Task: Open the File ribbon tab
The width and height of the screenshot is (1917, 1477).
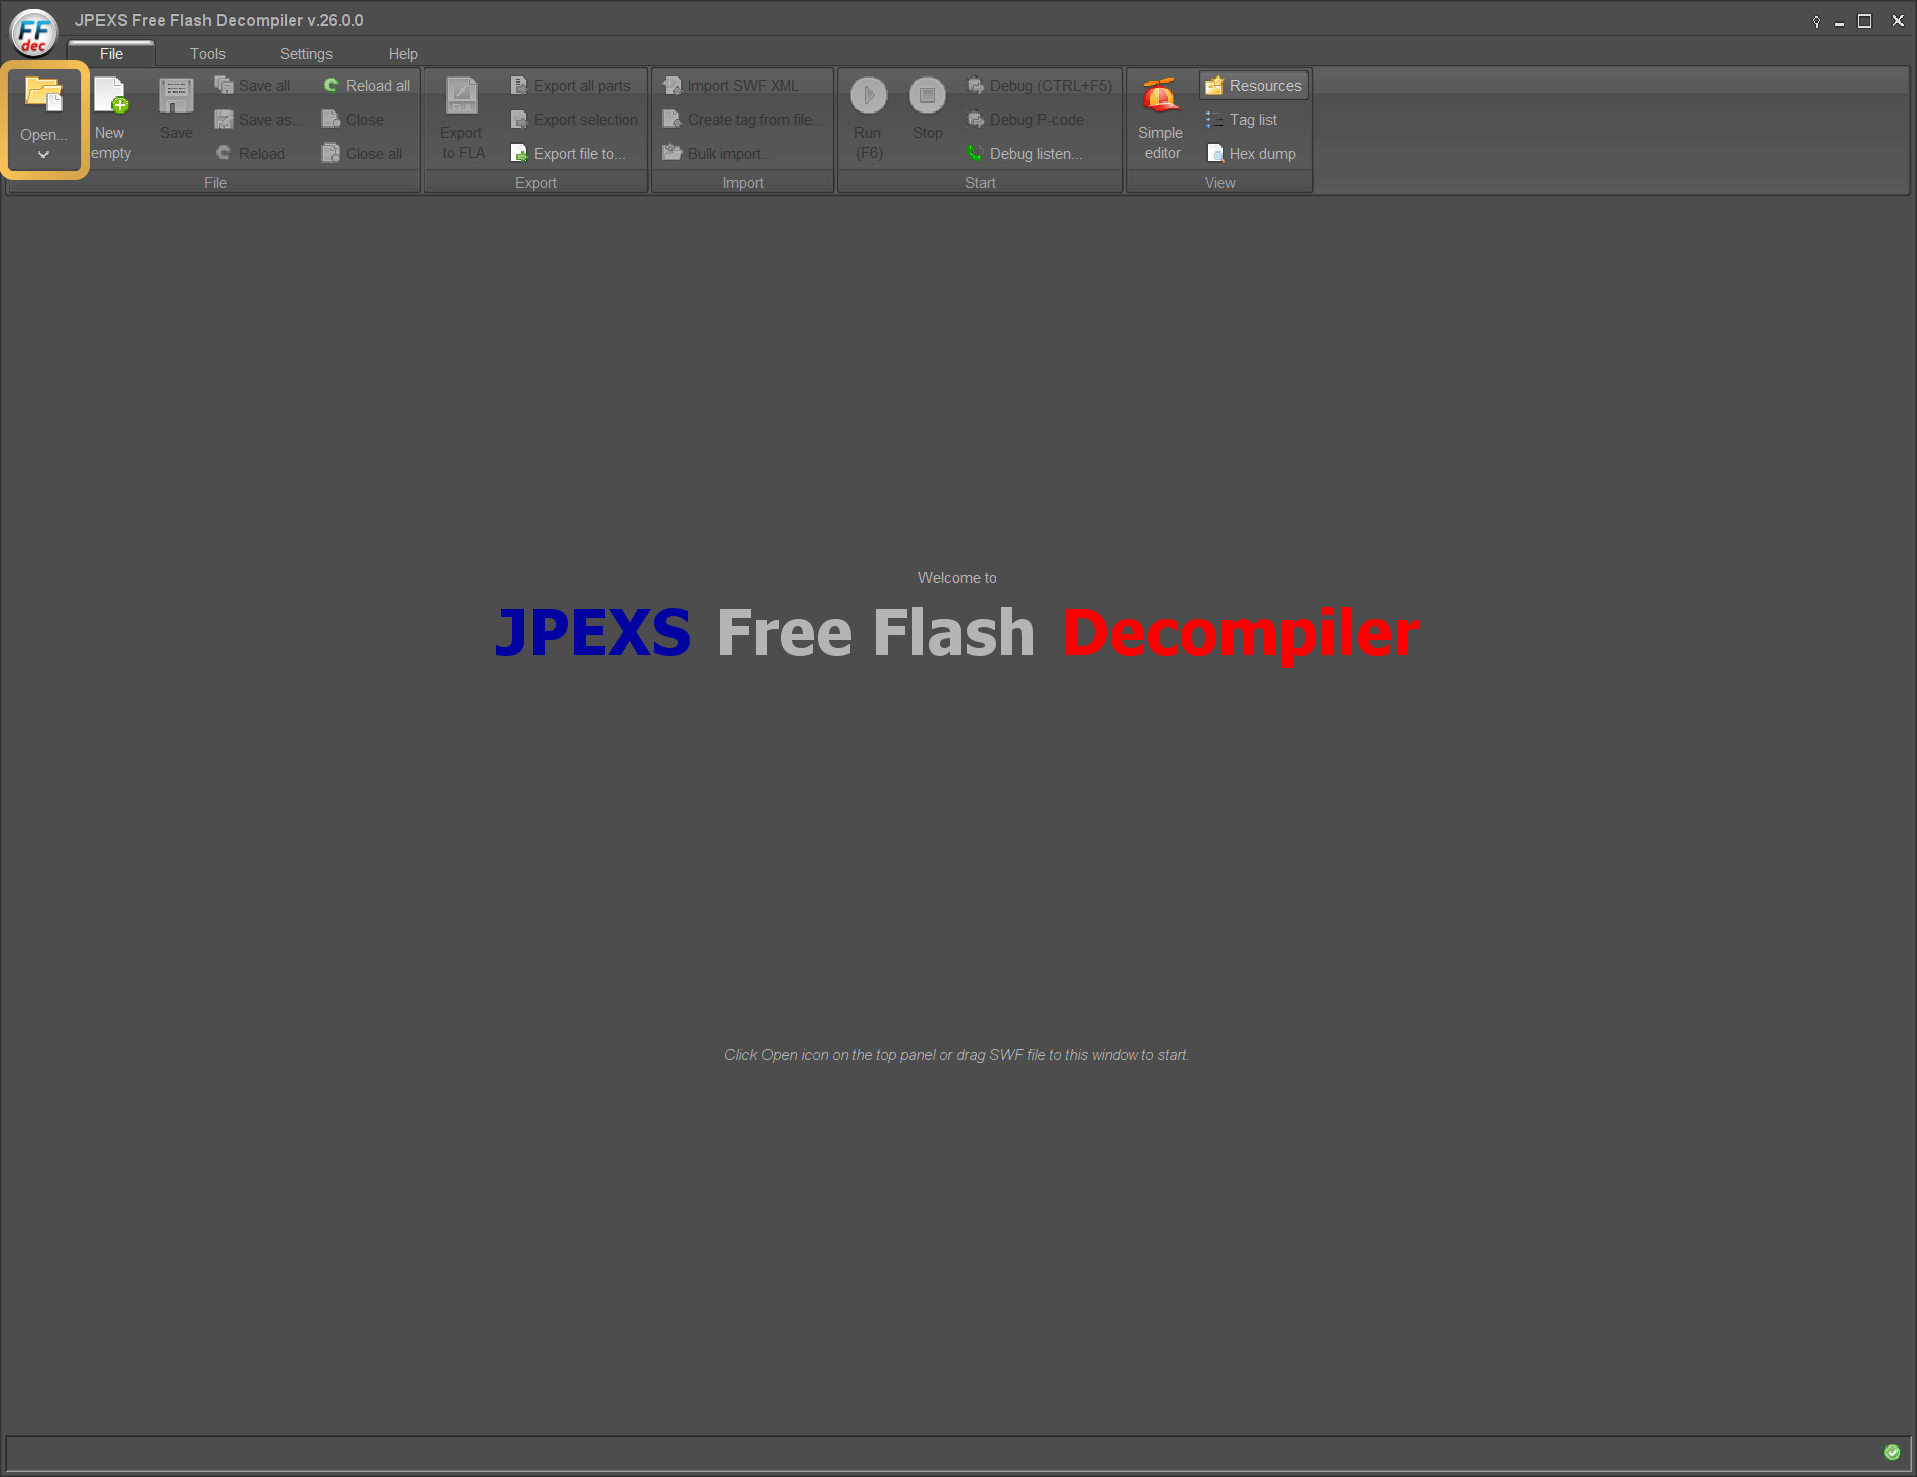Action: pyautogui.click(x=111, y=54)
